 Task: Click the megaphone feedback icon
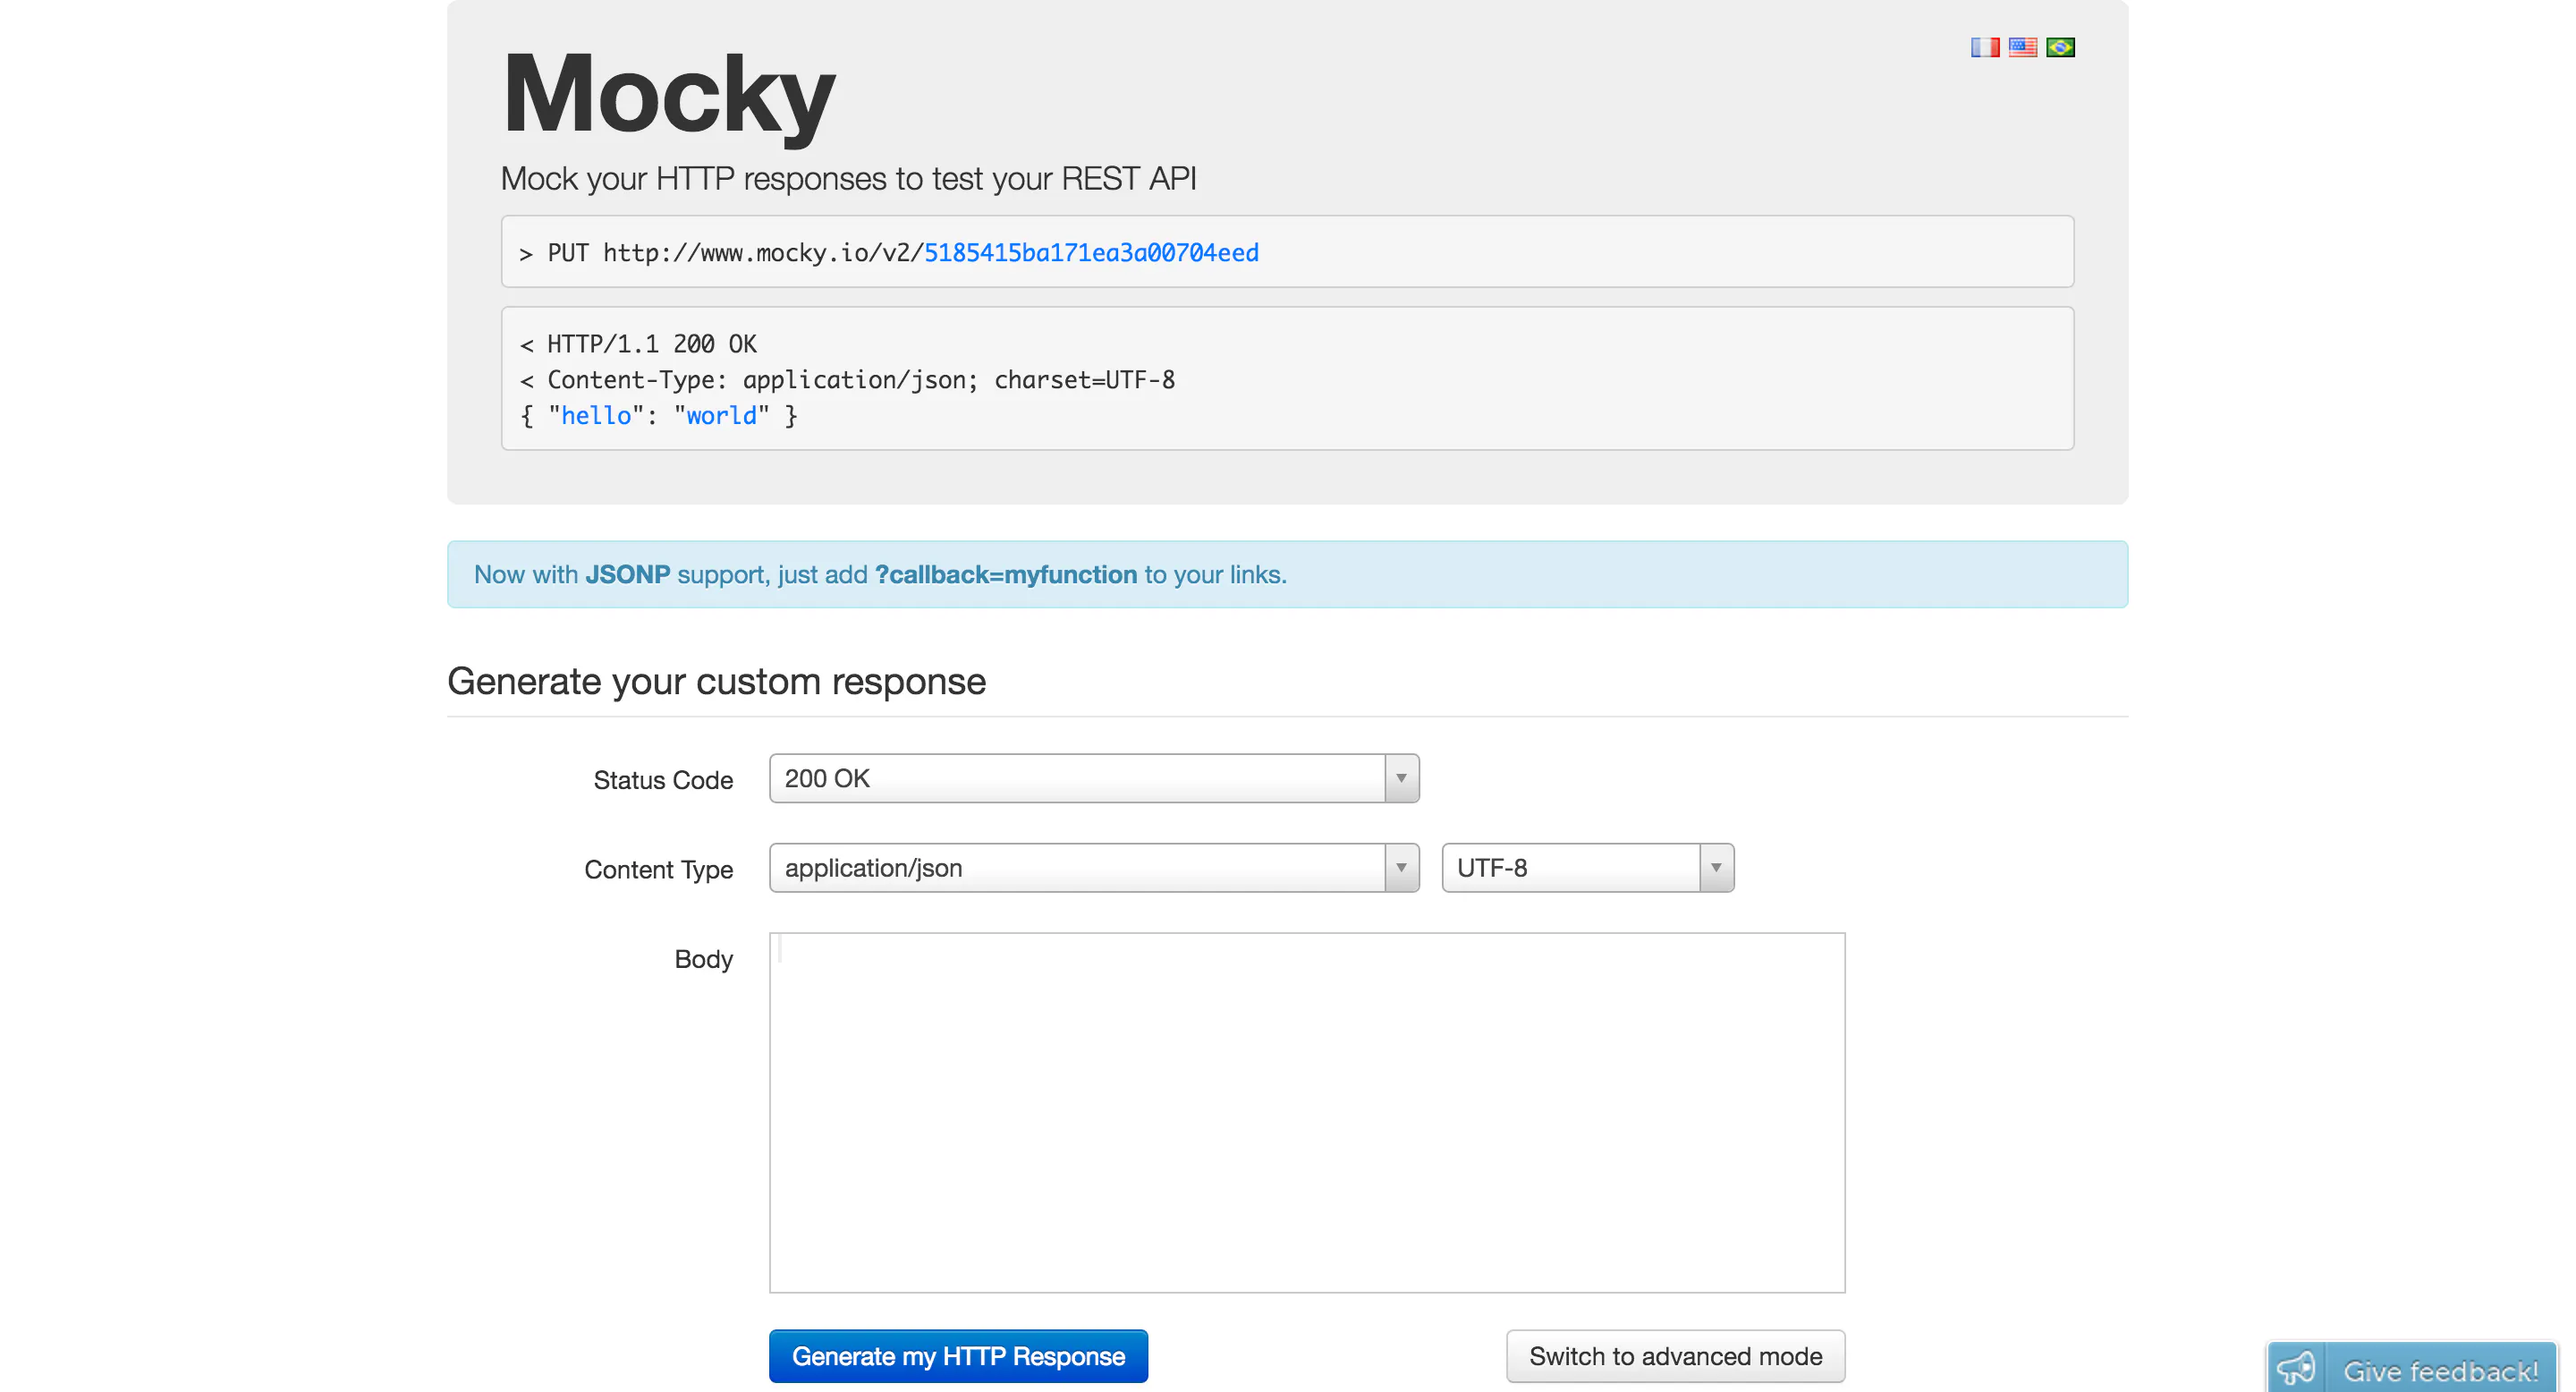[2296, 1368]
